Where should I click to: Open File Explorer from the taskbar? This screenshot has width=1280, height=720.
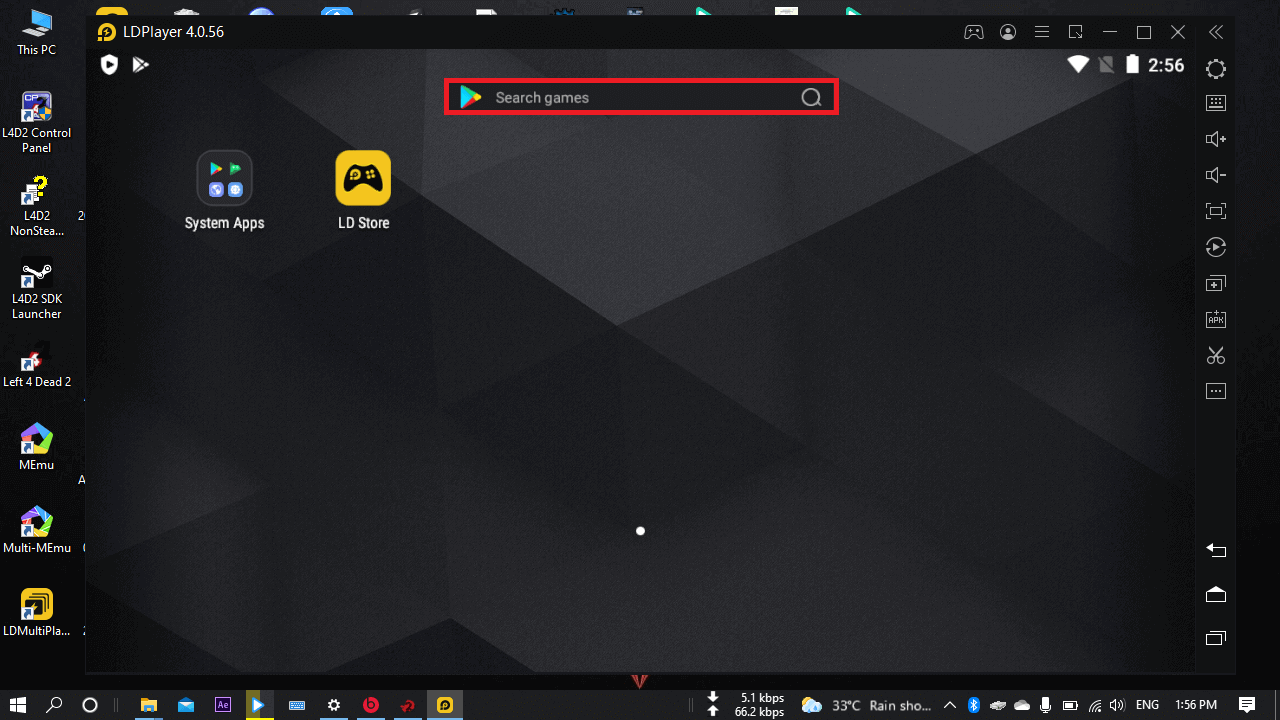click(x=149, y=705)
